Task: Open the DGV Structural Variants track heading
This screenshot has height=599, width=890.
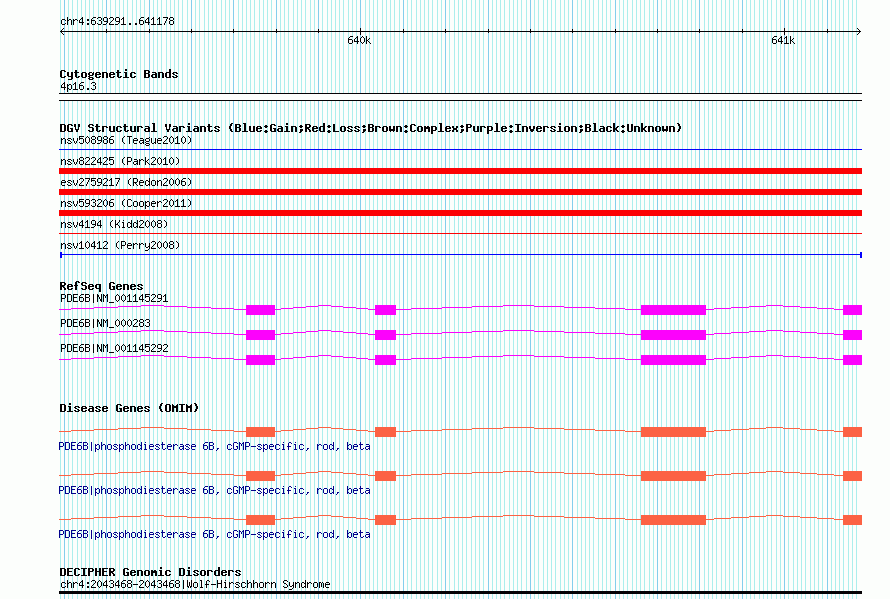Action: (371, 128)
